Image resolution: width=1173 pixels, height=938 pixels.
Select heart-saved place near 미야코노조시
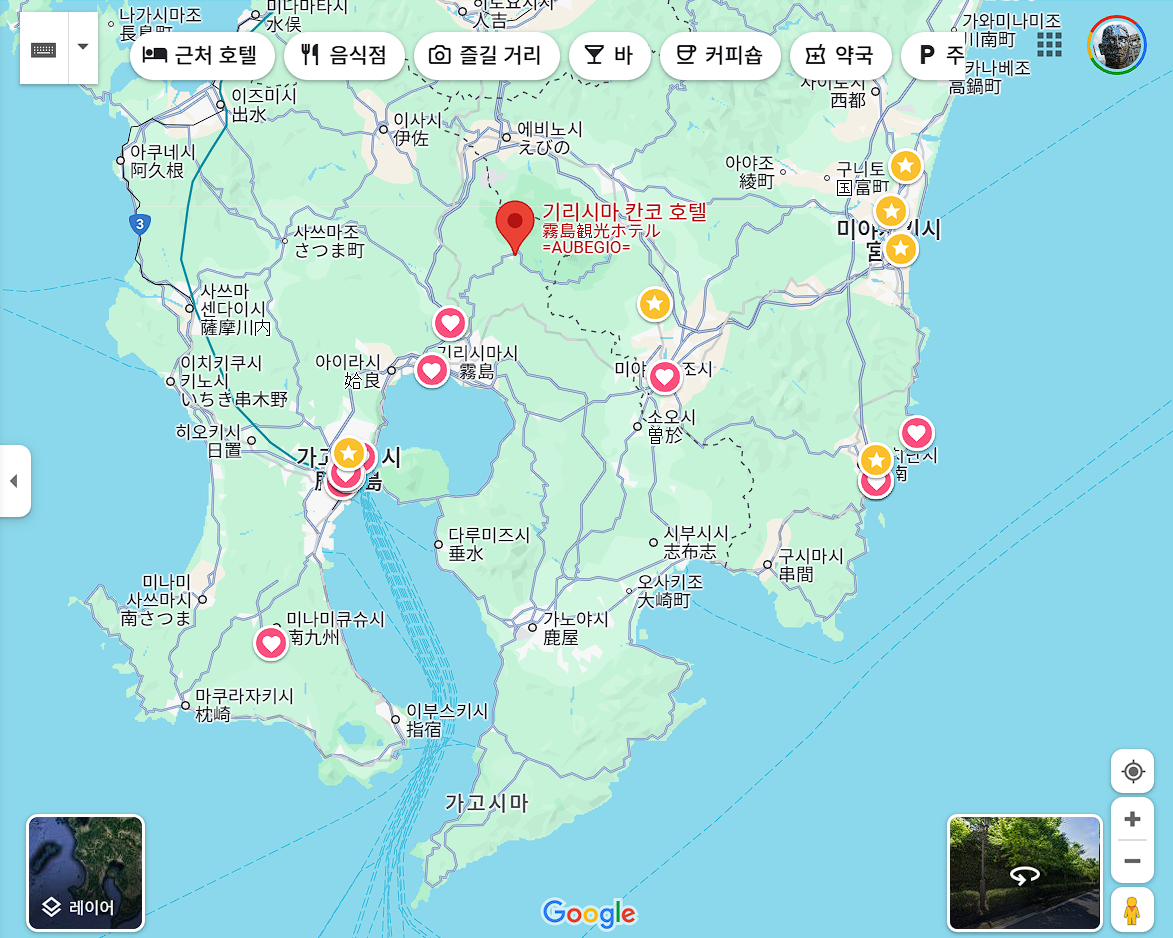coord(664,376)
